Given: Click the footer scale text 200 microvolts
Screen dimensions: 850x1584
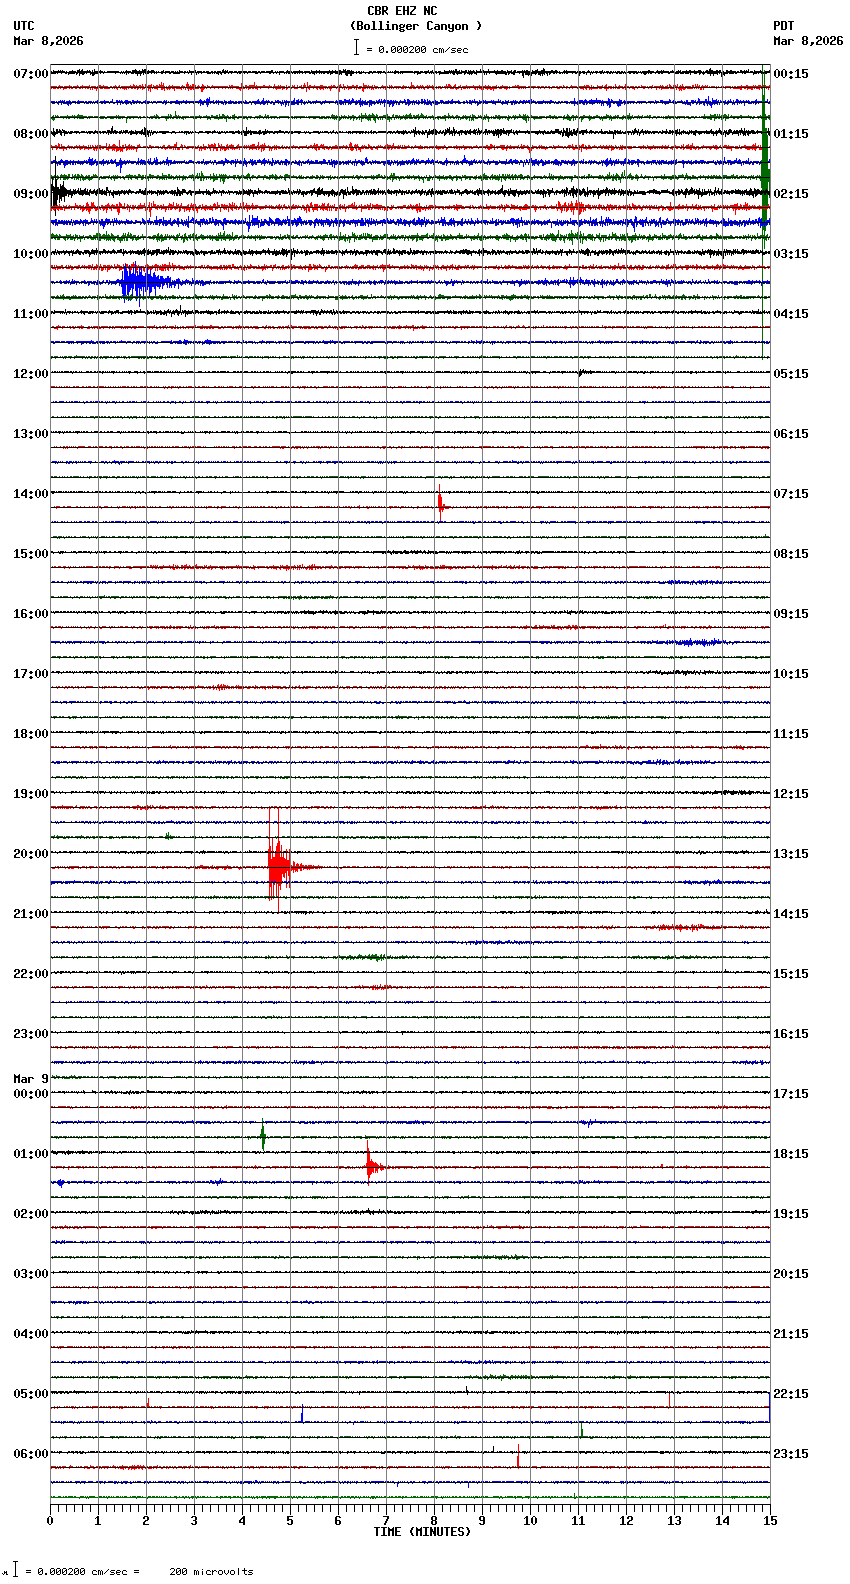Looking at the screenshot, I should coord(211,1572).
